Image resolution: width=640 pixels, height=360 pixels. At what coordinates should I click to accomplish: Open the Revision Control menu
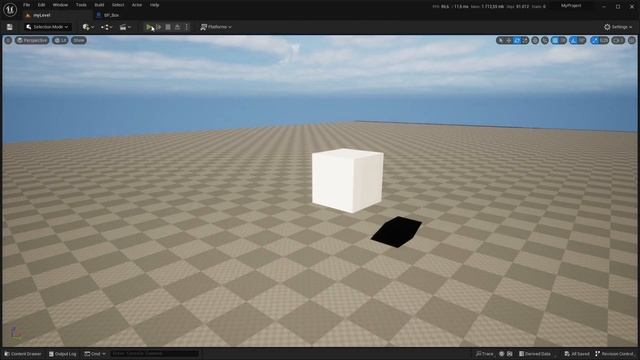[614, 354]
